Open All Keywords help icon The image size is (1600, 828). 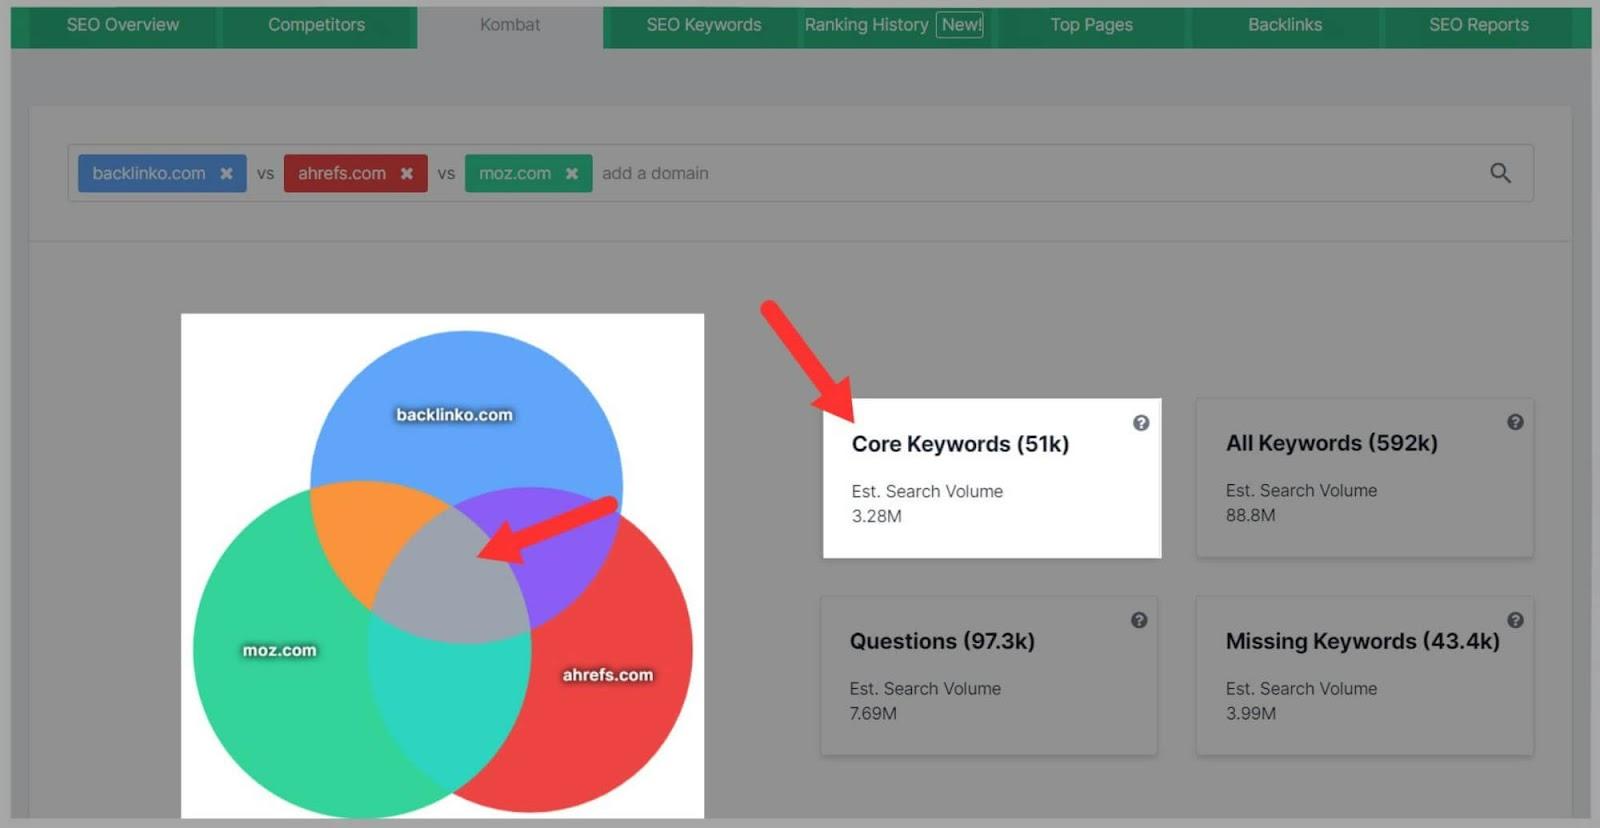click(1515, 422)
